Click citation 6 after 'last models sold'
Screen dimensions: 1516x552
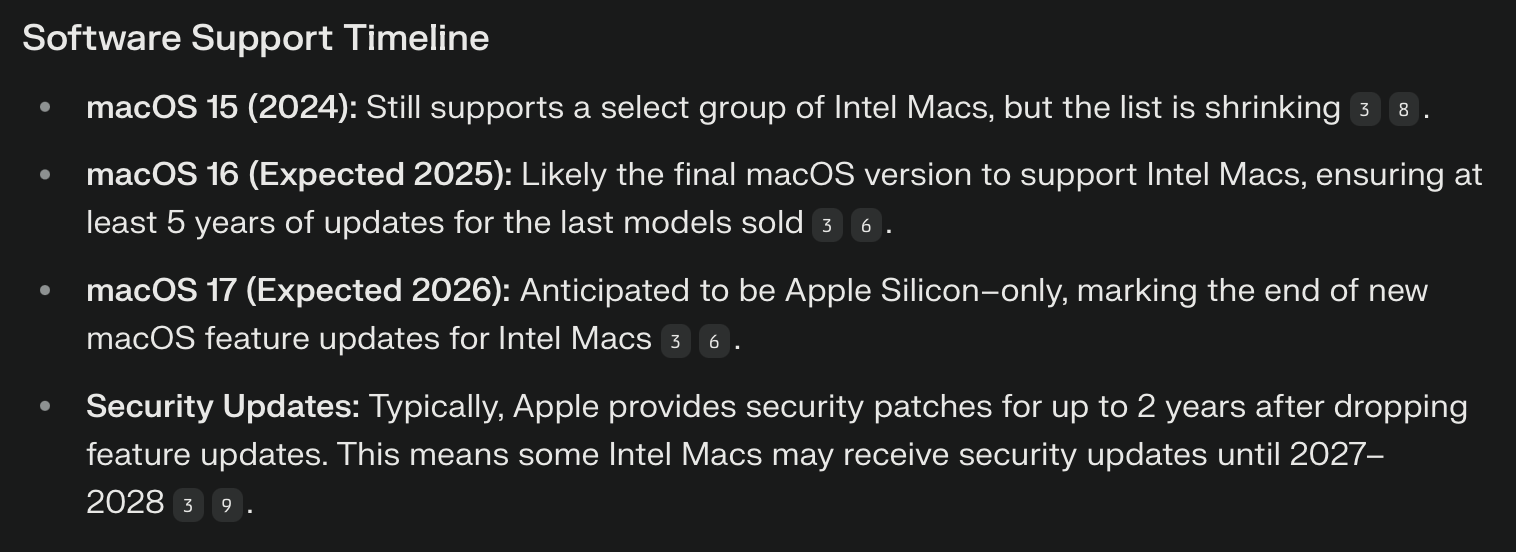866,225
